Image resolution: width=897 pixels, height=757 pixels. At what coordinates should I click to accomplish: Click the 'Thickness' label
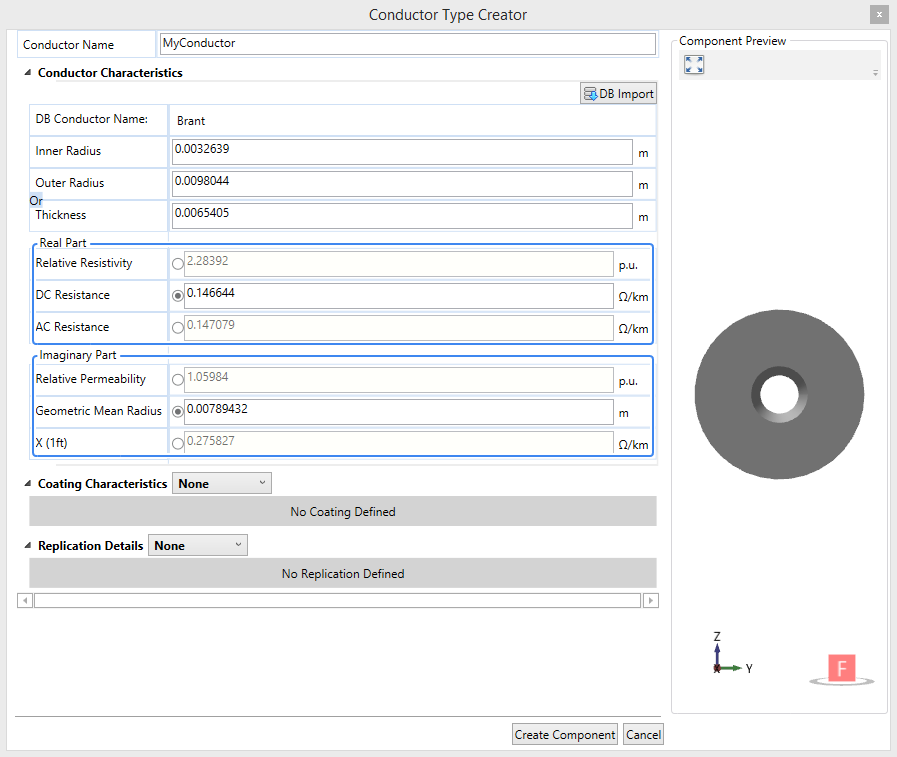pyautogui.click(x=61, y=215)
